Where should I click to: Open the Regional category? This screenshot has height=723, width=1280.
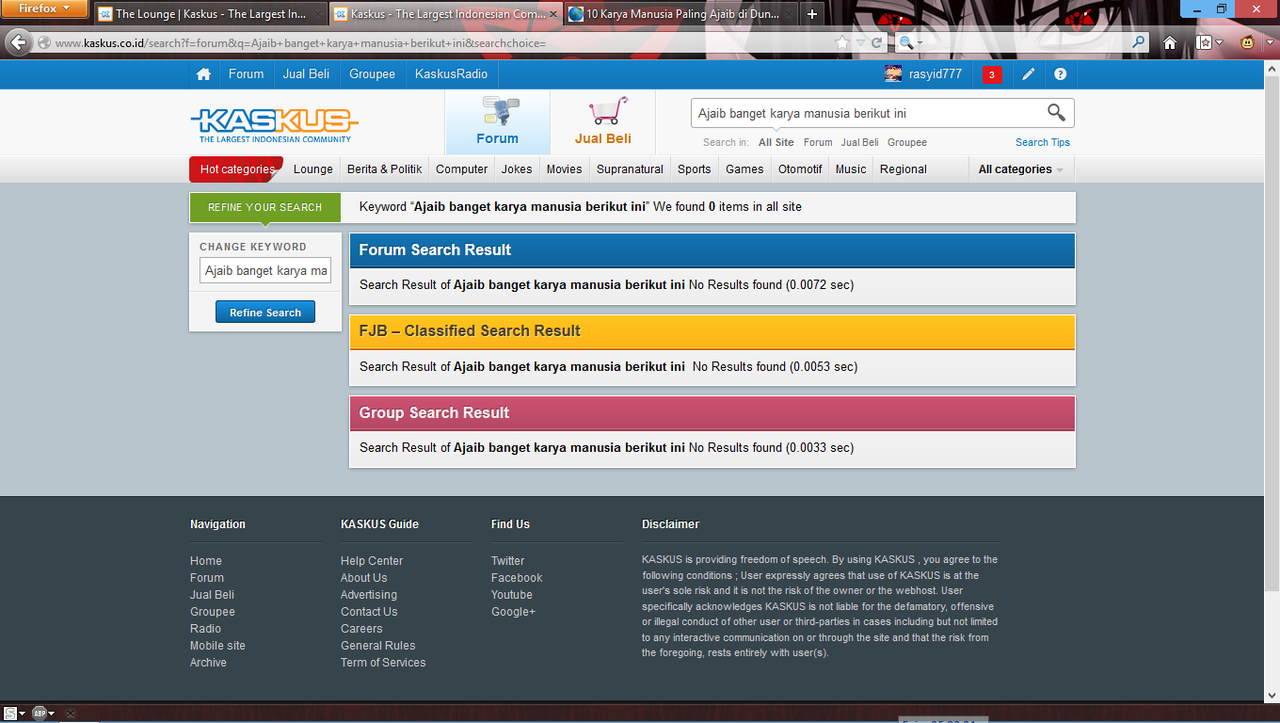coord(903,169)
